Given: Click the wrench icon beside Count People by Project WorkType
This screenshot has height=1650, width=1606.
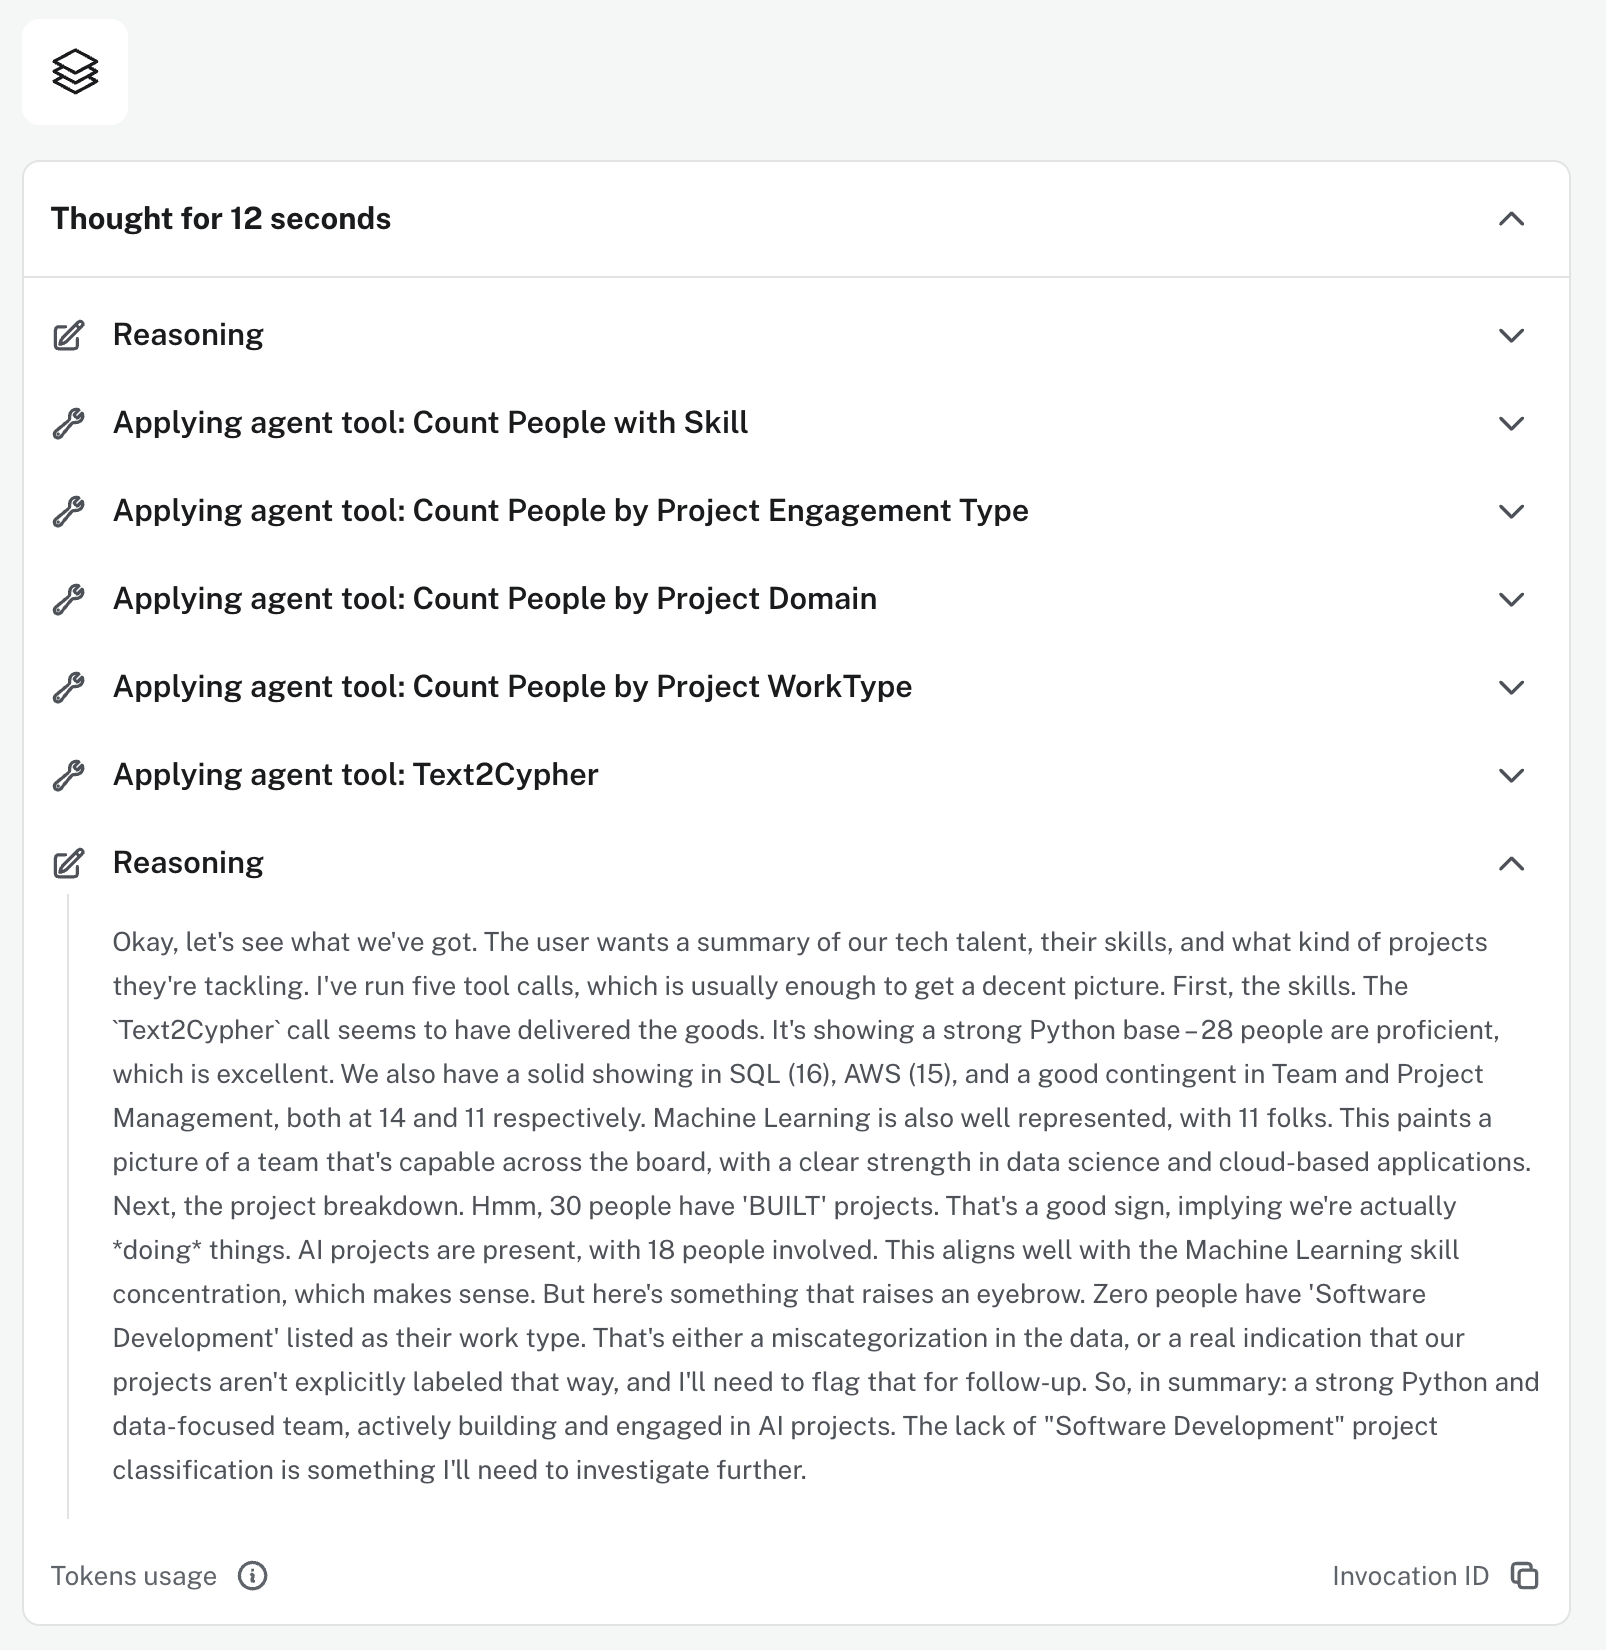Looking at the screenshot, I should point(67,687).
